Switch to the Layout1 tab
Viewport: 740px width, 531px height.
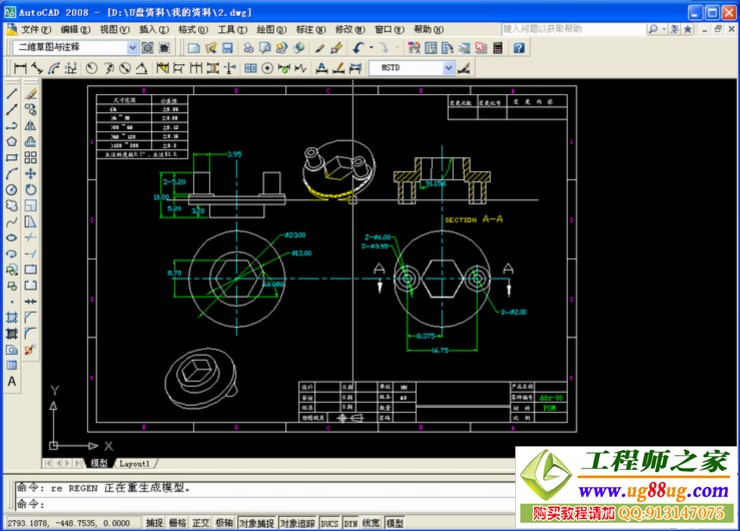pyautogui.click(x=134, y=464)
